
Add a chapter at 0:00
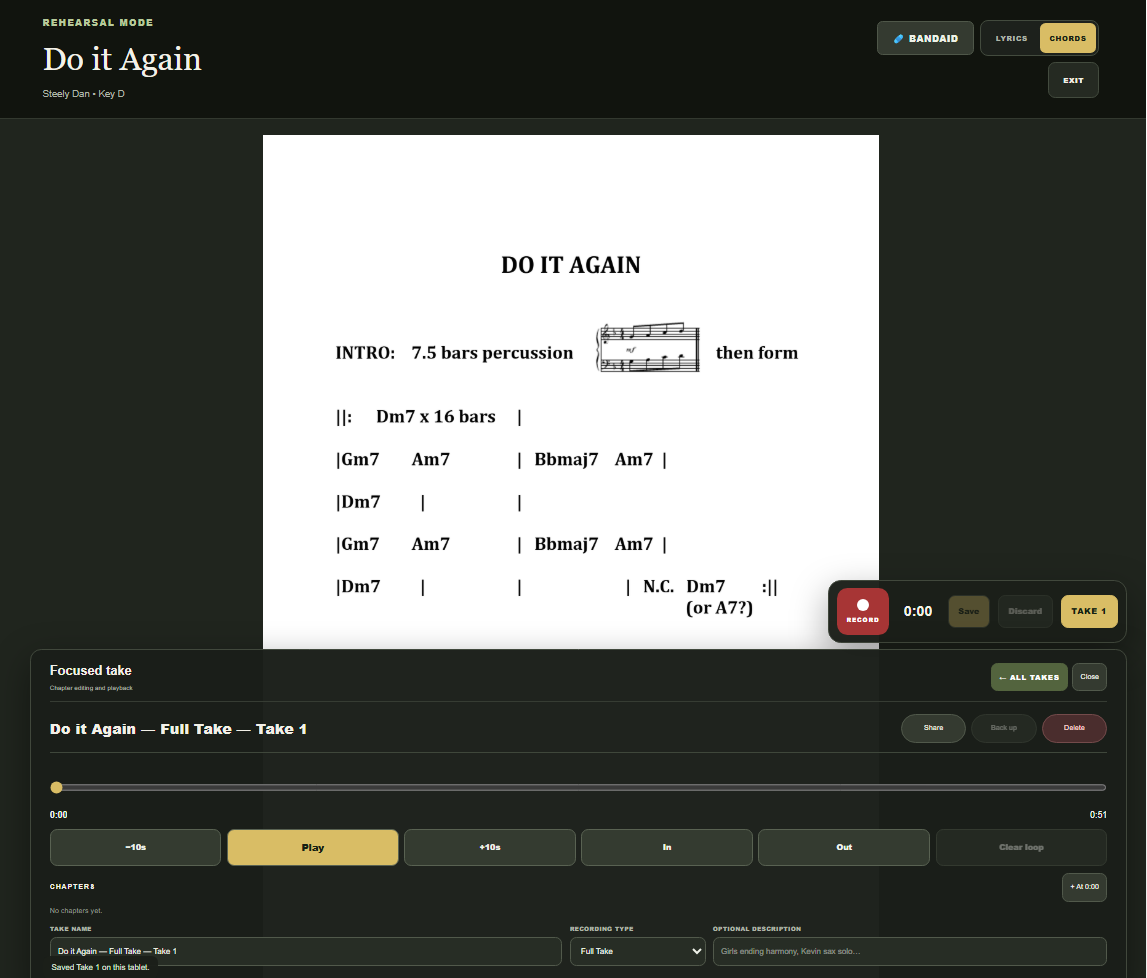pyautogui.click(x=1084, y=887)
